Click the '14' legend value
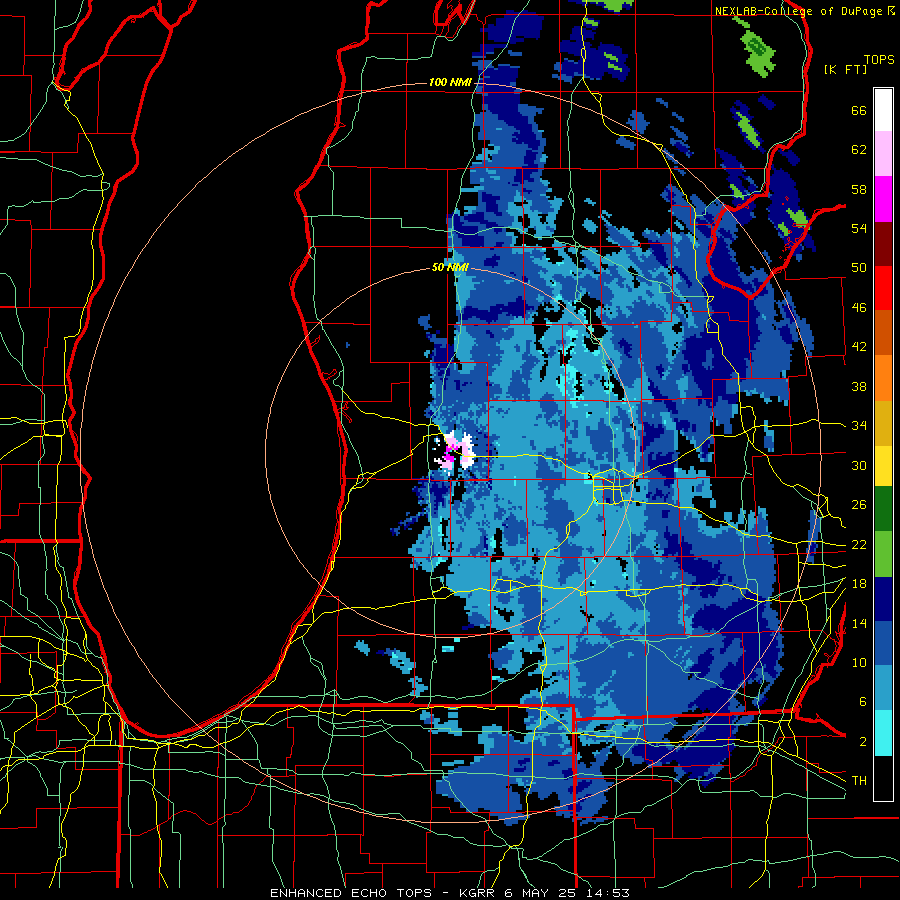This screenshot has width=900, height=900. click(x=859, y=623)
